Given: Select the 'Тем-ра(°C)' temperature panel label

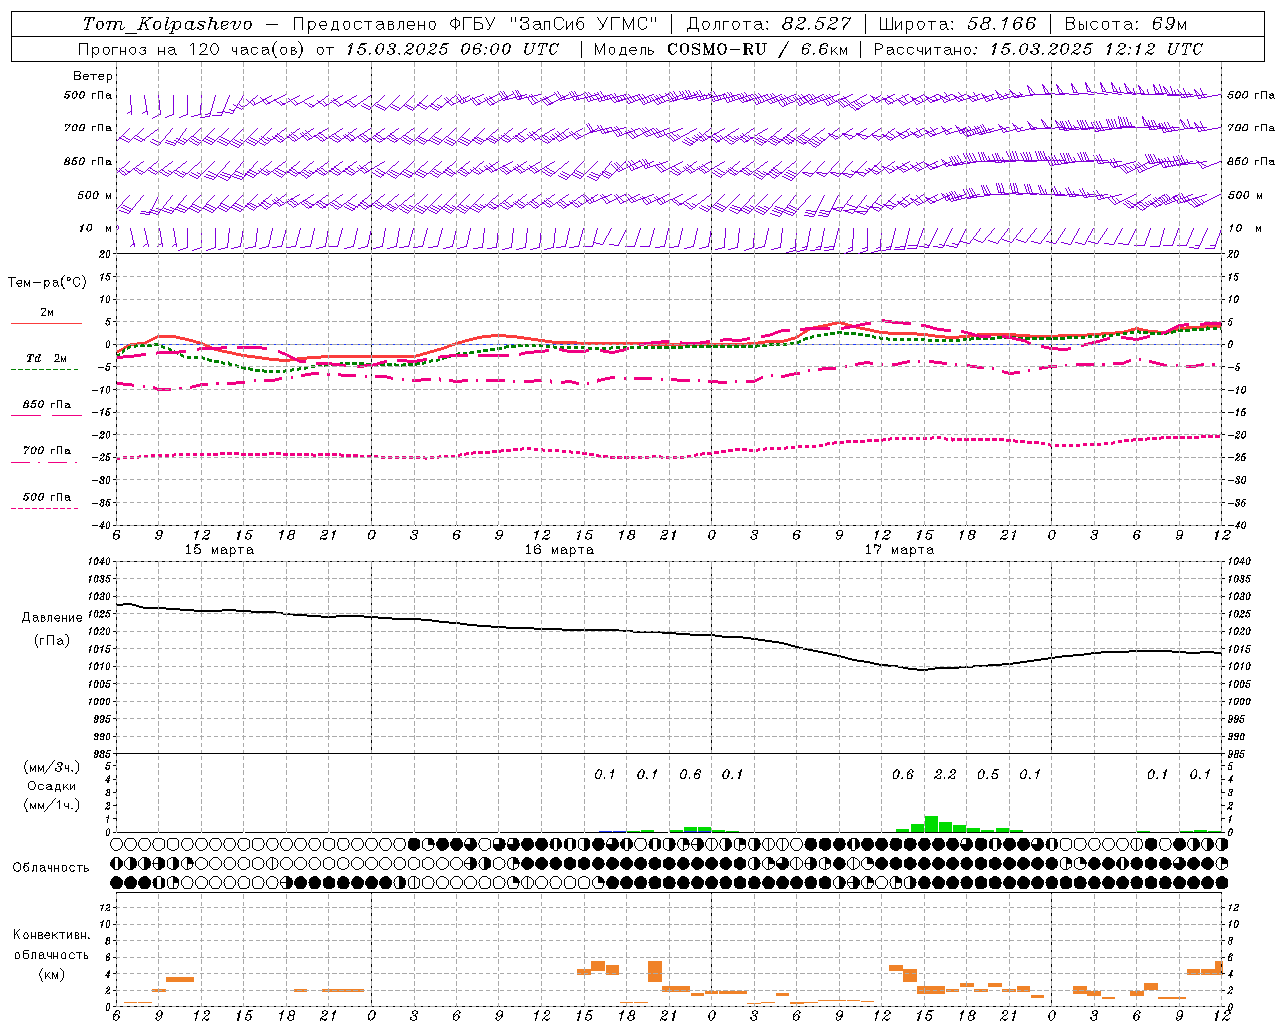Looking at the screenshot, I should click(47, 282).
